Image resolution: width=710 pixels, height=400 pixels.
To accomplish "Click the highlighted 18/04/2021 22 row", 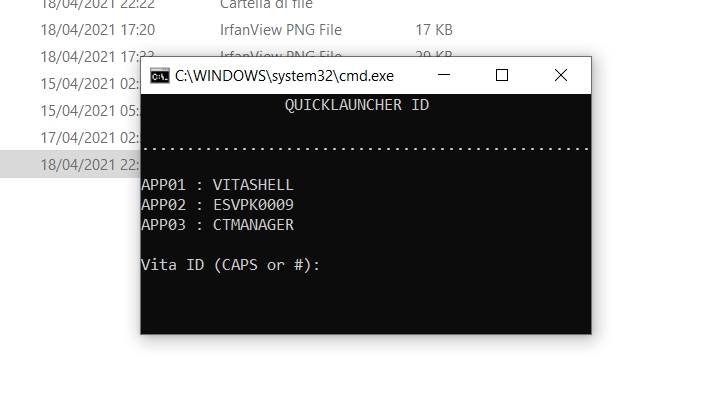I will [70, 164].
